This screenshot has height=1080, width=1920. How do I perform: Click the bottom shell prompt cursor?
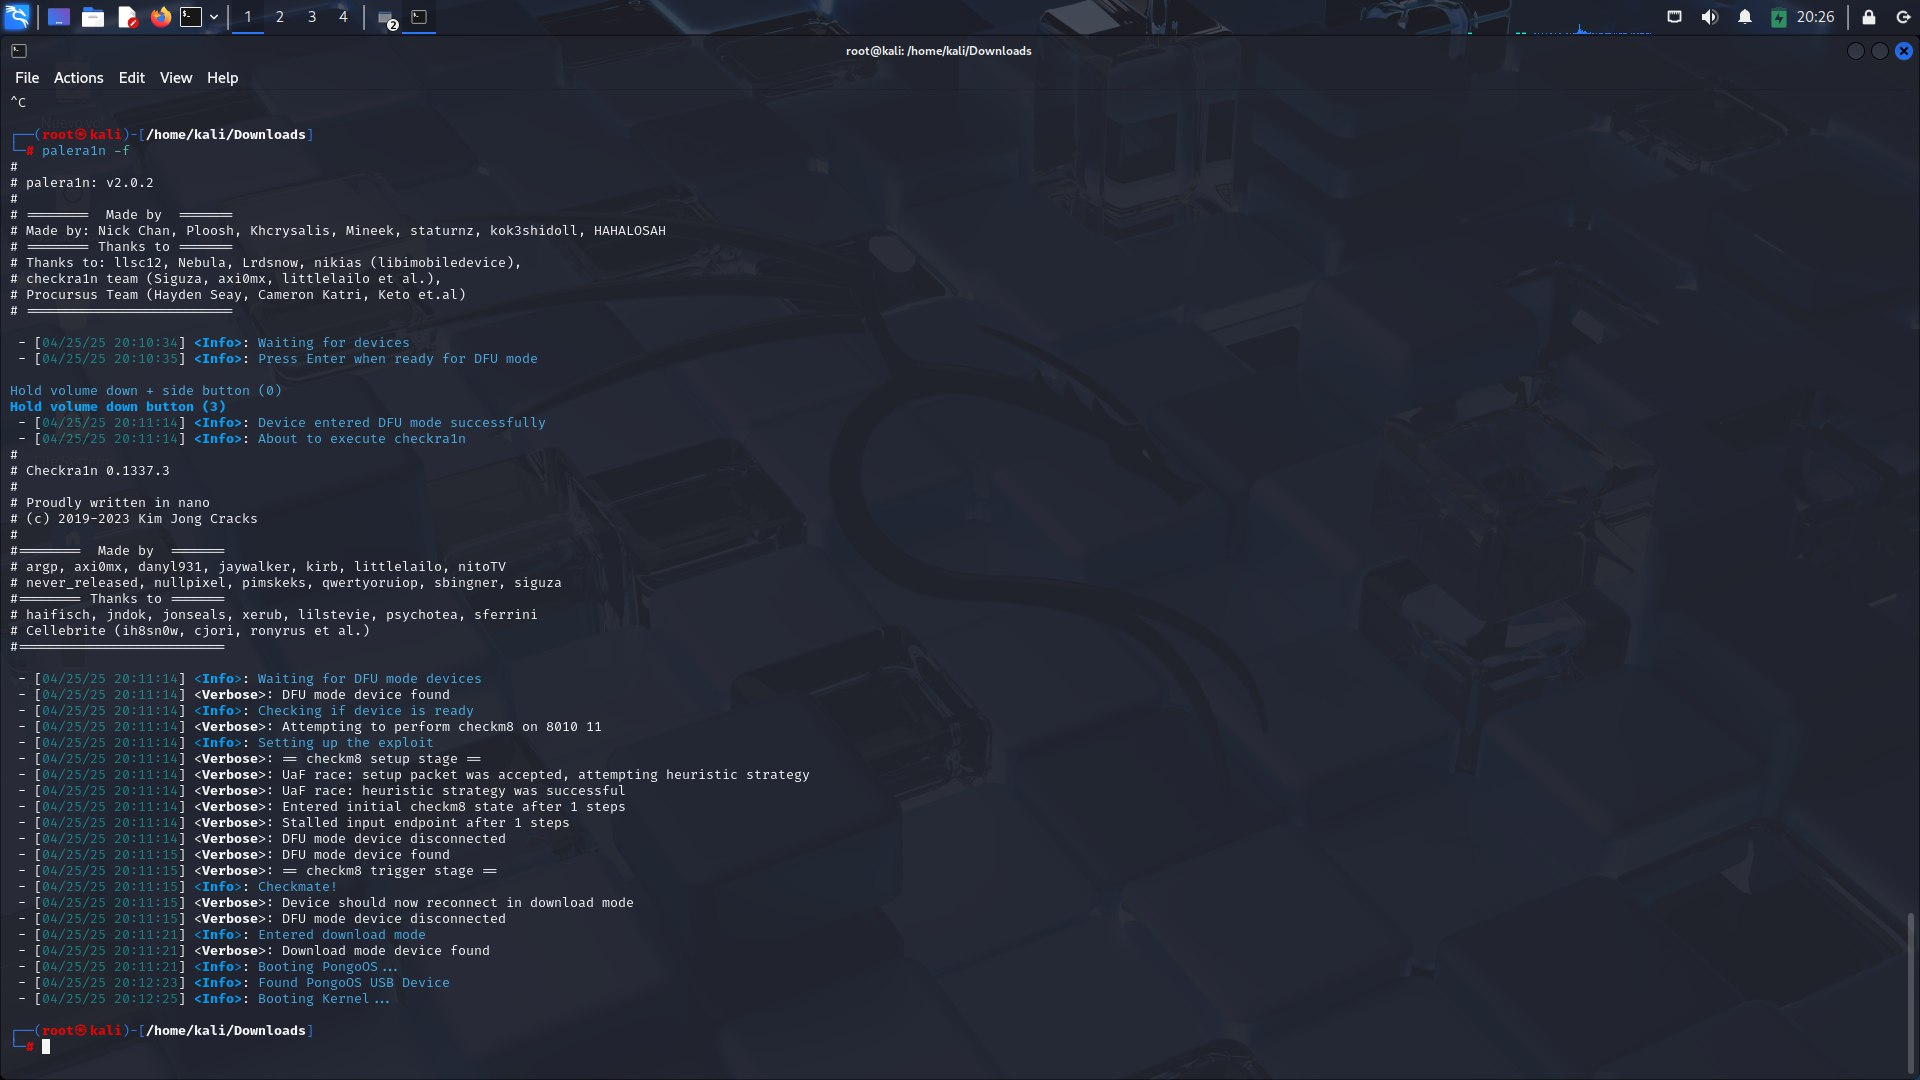pos(46,1047)
